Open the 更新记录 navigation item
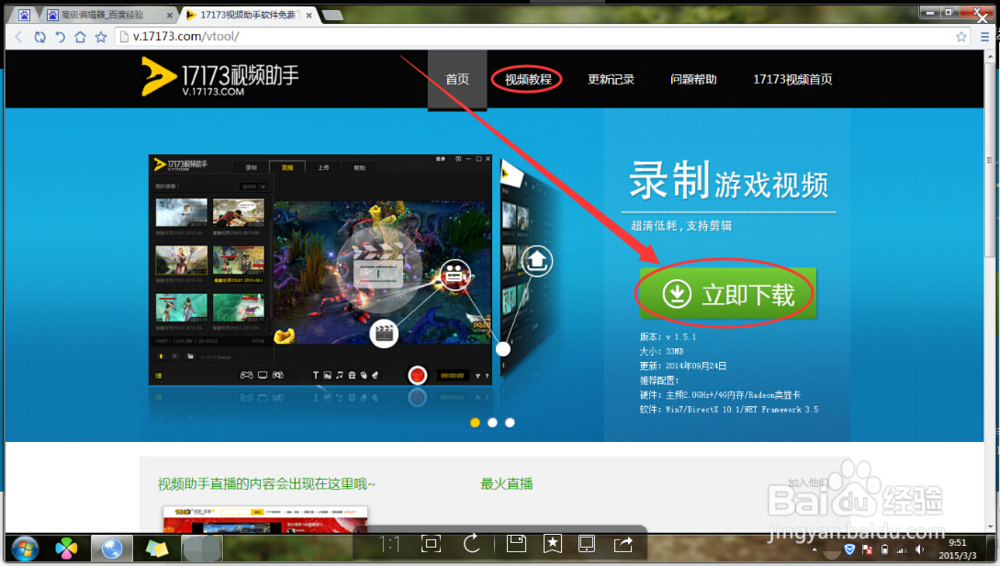Viewport: 1000px width, 566px height. 610,79
